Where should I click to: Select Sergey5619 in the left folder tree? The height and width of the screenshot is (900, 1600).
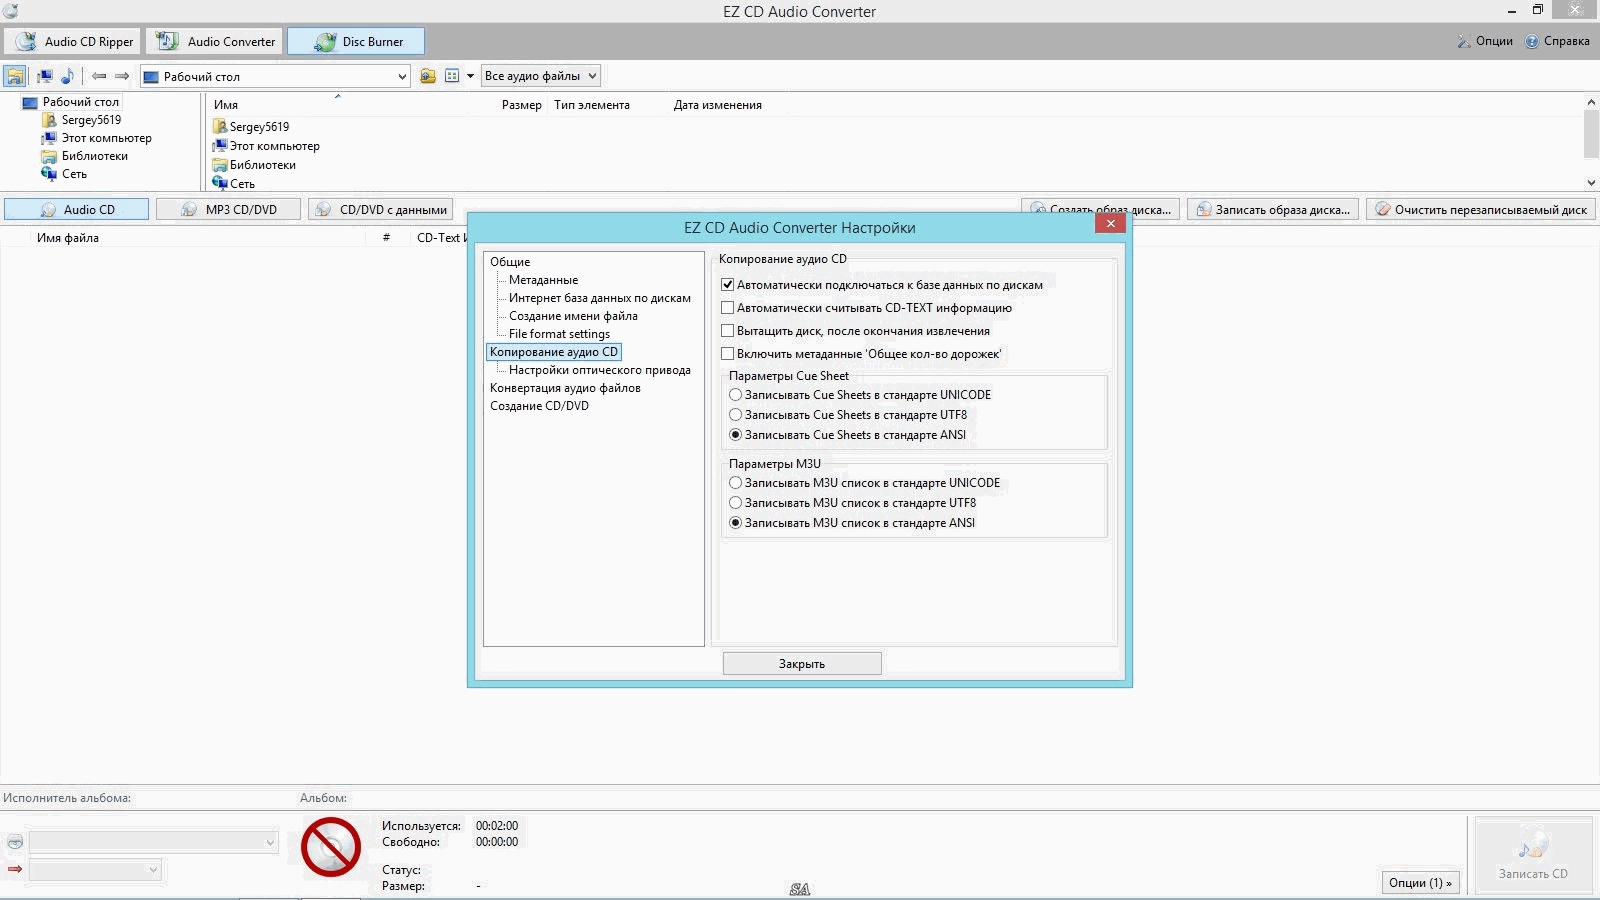91,120
